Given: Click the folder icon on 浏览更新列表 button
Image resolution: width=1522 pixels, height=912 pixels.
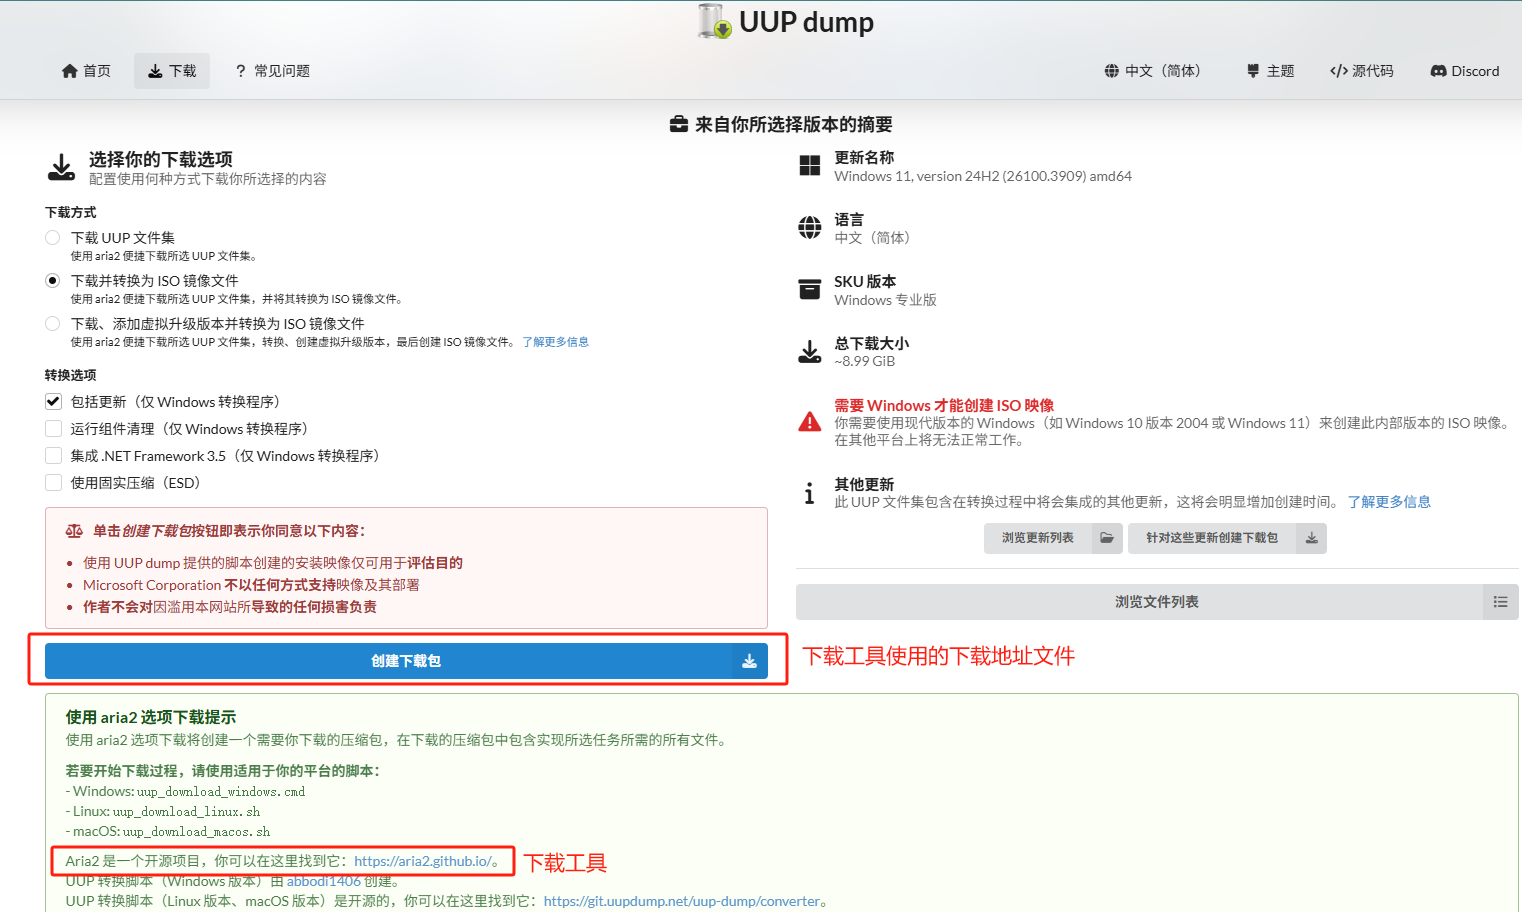Looking at the screenshot, I should (x=1107, y=538).
